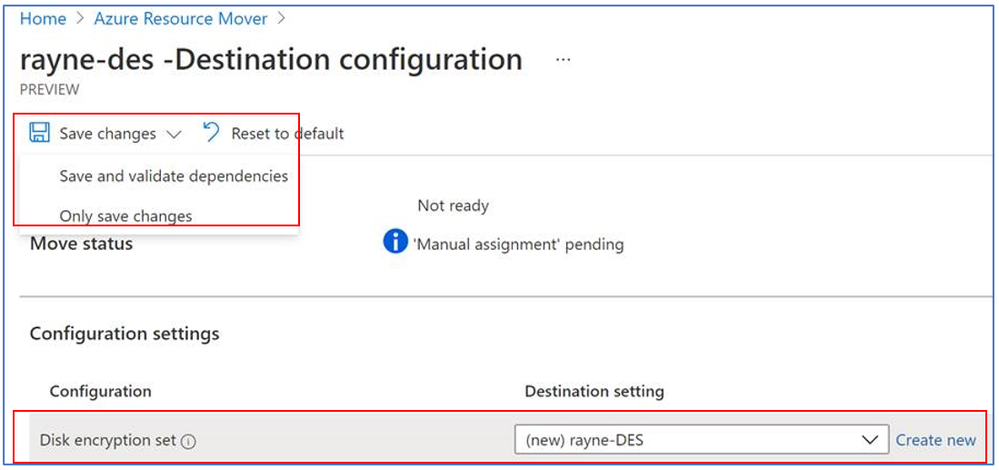Click the Move status label
Viewport: 999px width, 470px height.
point(82,243)
